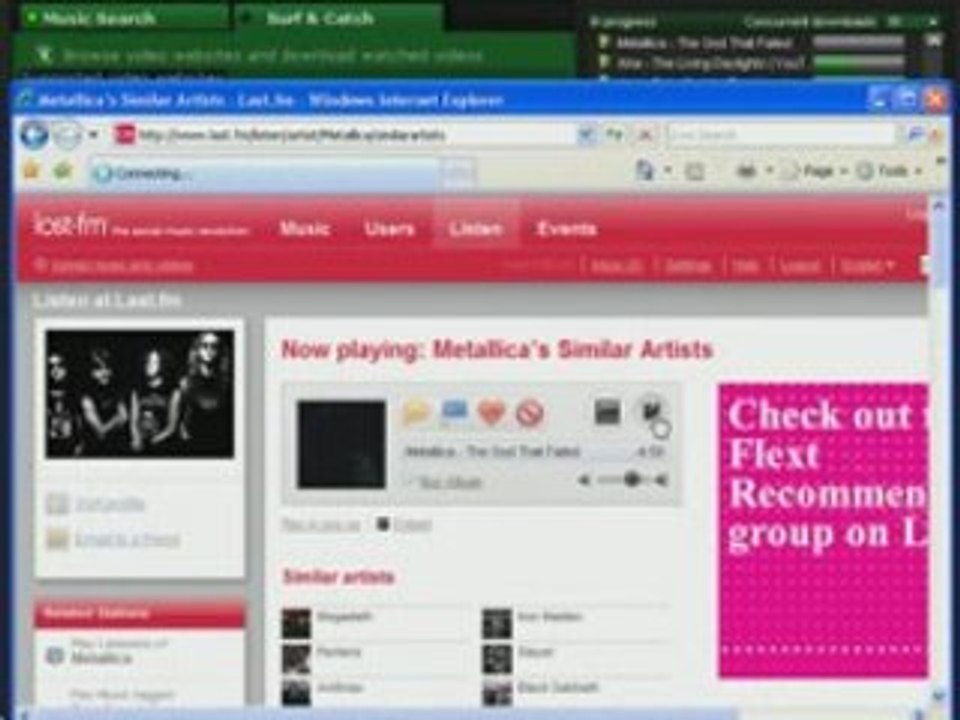Open the Metallica band photo
The width and height of the screenshot is (960, 720).
pyautogui.click(x=140, y=394)
